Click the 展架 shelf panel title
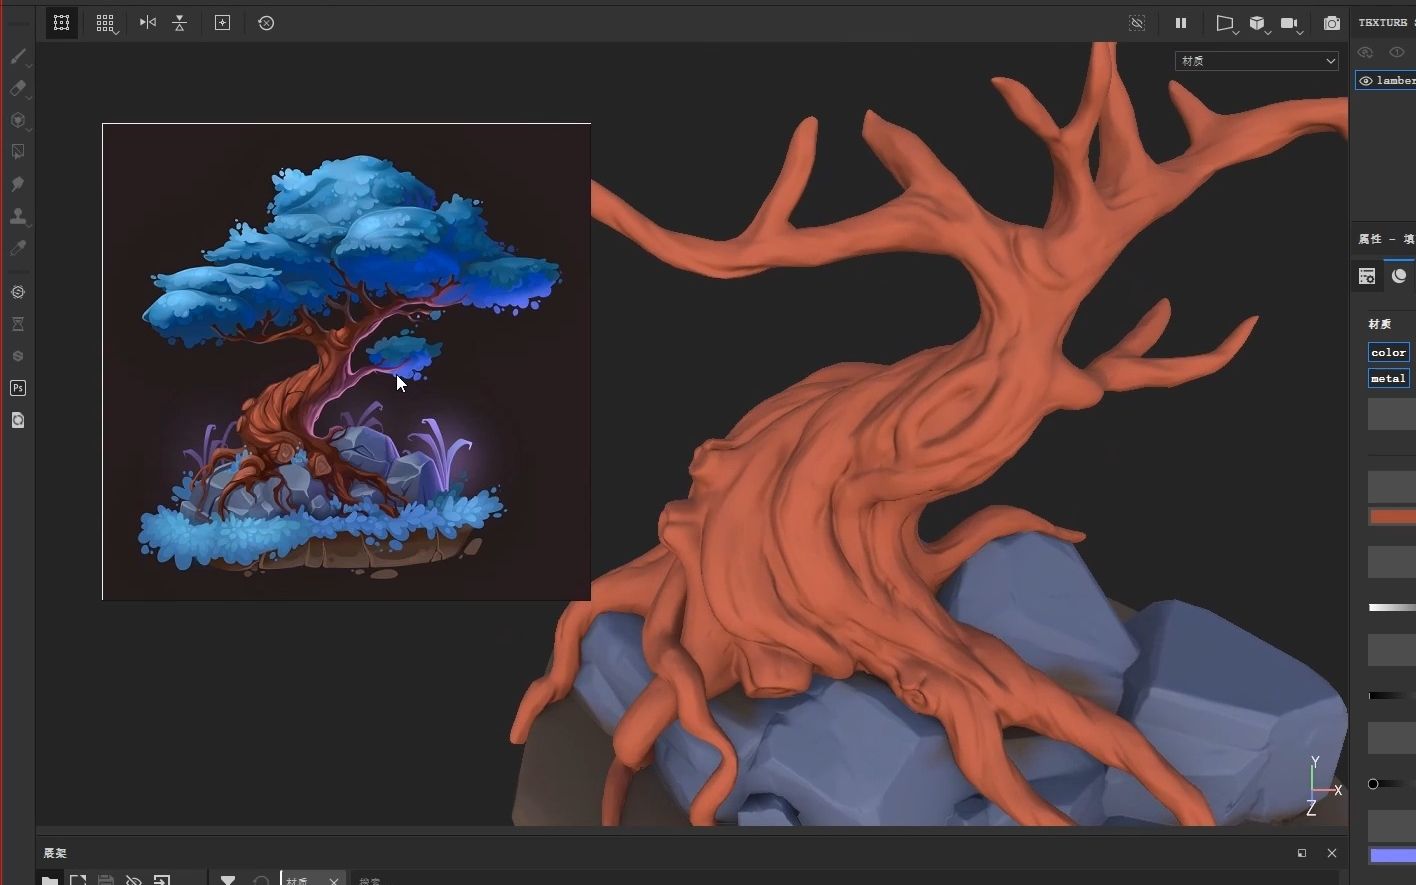The width and height of the screenshot is (1416, 885). pos(55,853)
